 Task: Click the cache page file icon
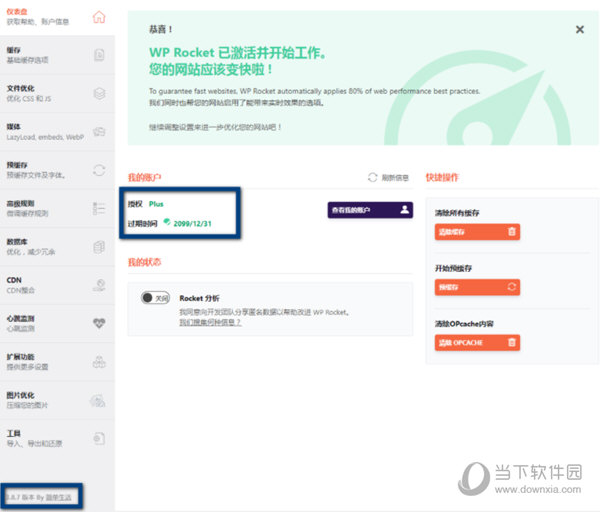click(x=99, y=55)
